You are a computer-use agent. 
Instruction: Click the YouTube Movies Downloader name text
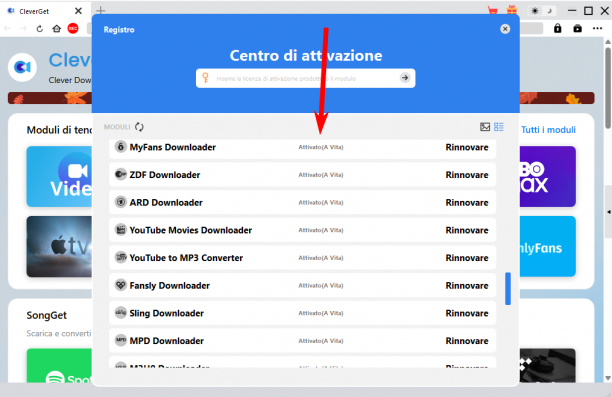190,230
